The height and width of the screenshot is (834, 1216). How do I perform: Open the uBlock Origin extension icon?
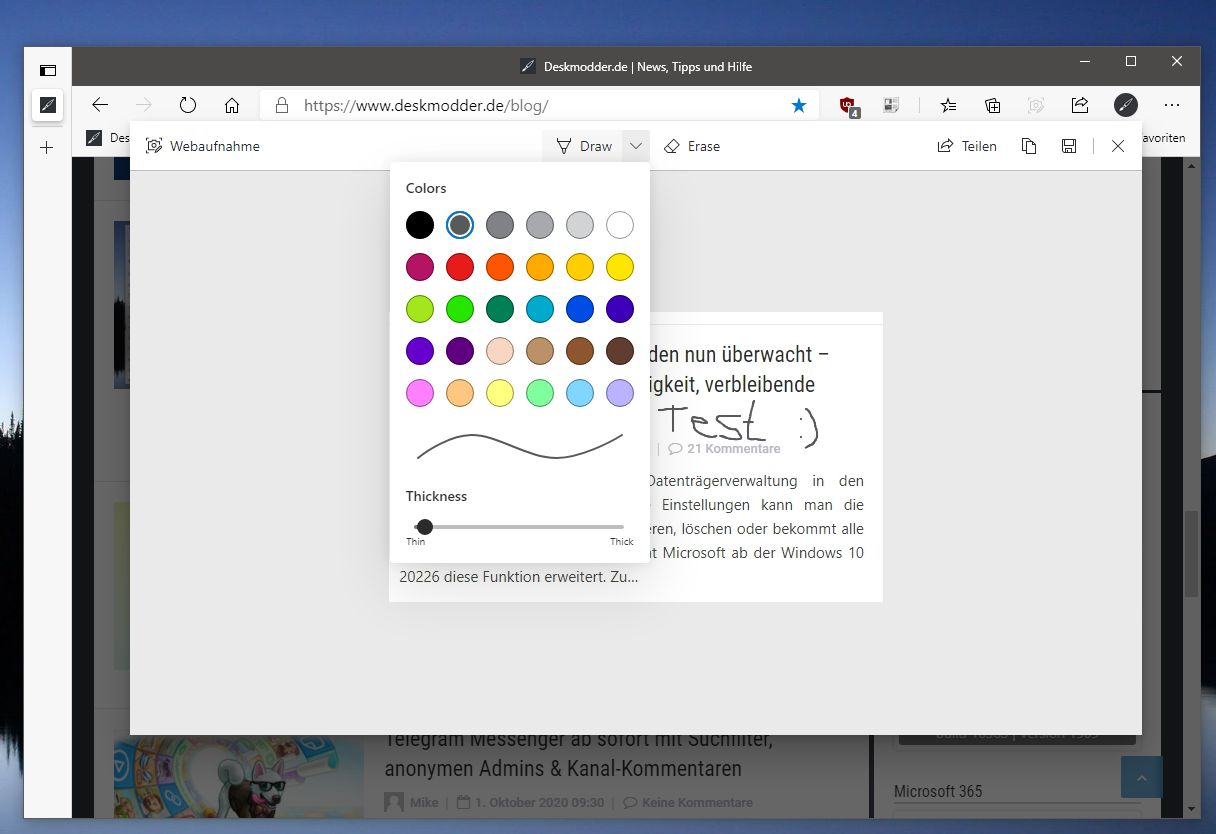848,106
